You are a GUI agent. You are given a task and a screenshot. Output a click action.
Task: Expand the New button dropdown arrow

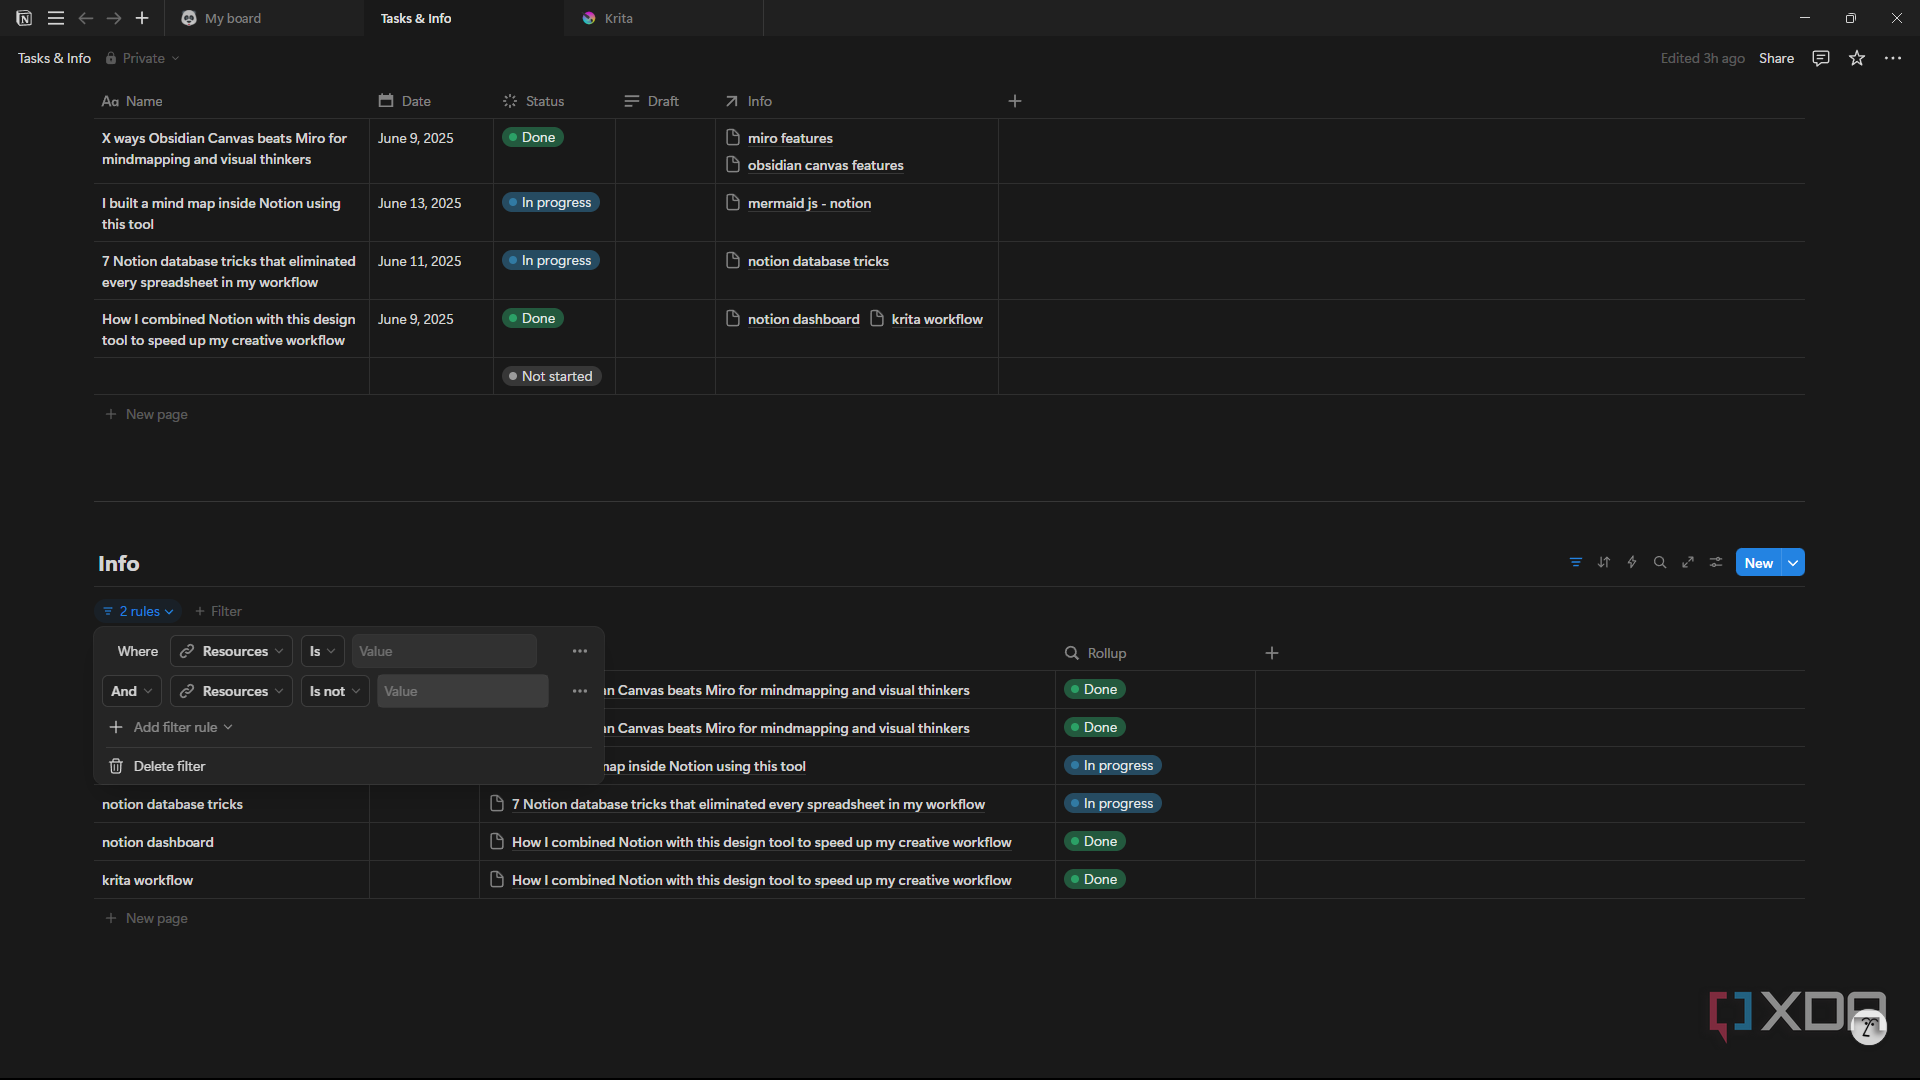[x=1794, y=563]
